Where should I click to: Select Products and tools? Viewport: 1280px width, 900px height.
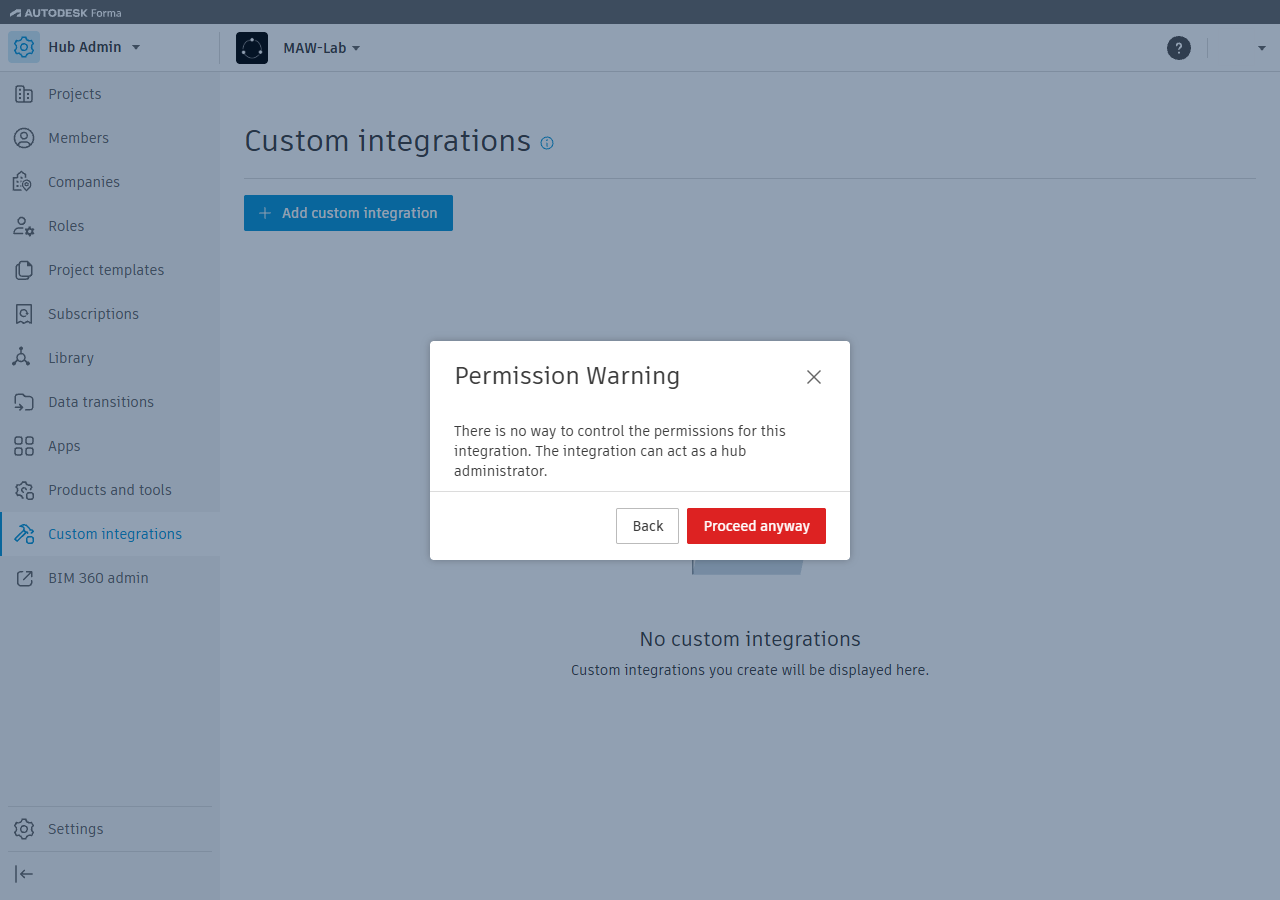[x=110, y=490]
